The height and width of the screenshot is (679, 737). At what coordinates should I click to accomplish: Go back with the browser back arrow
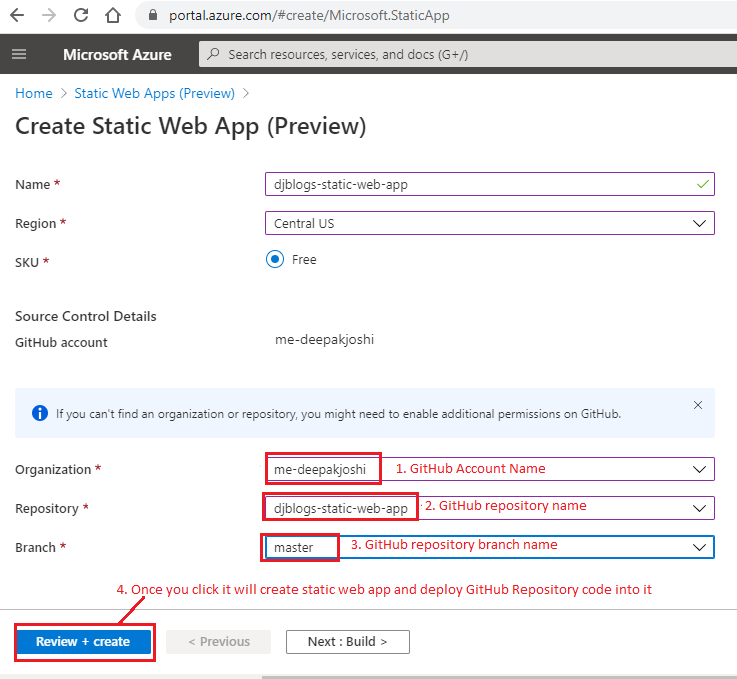click(17, 15)
